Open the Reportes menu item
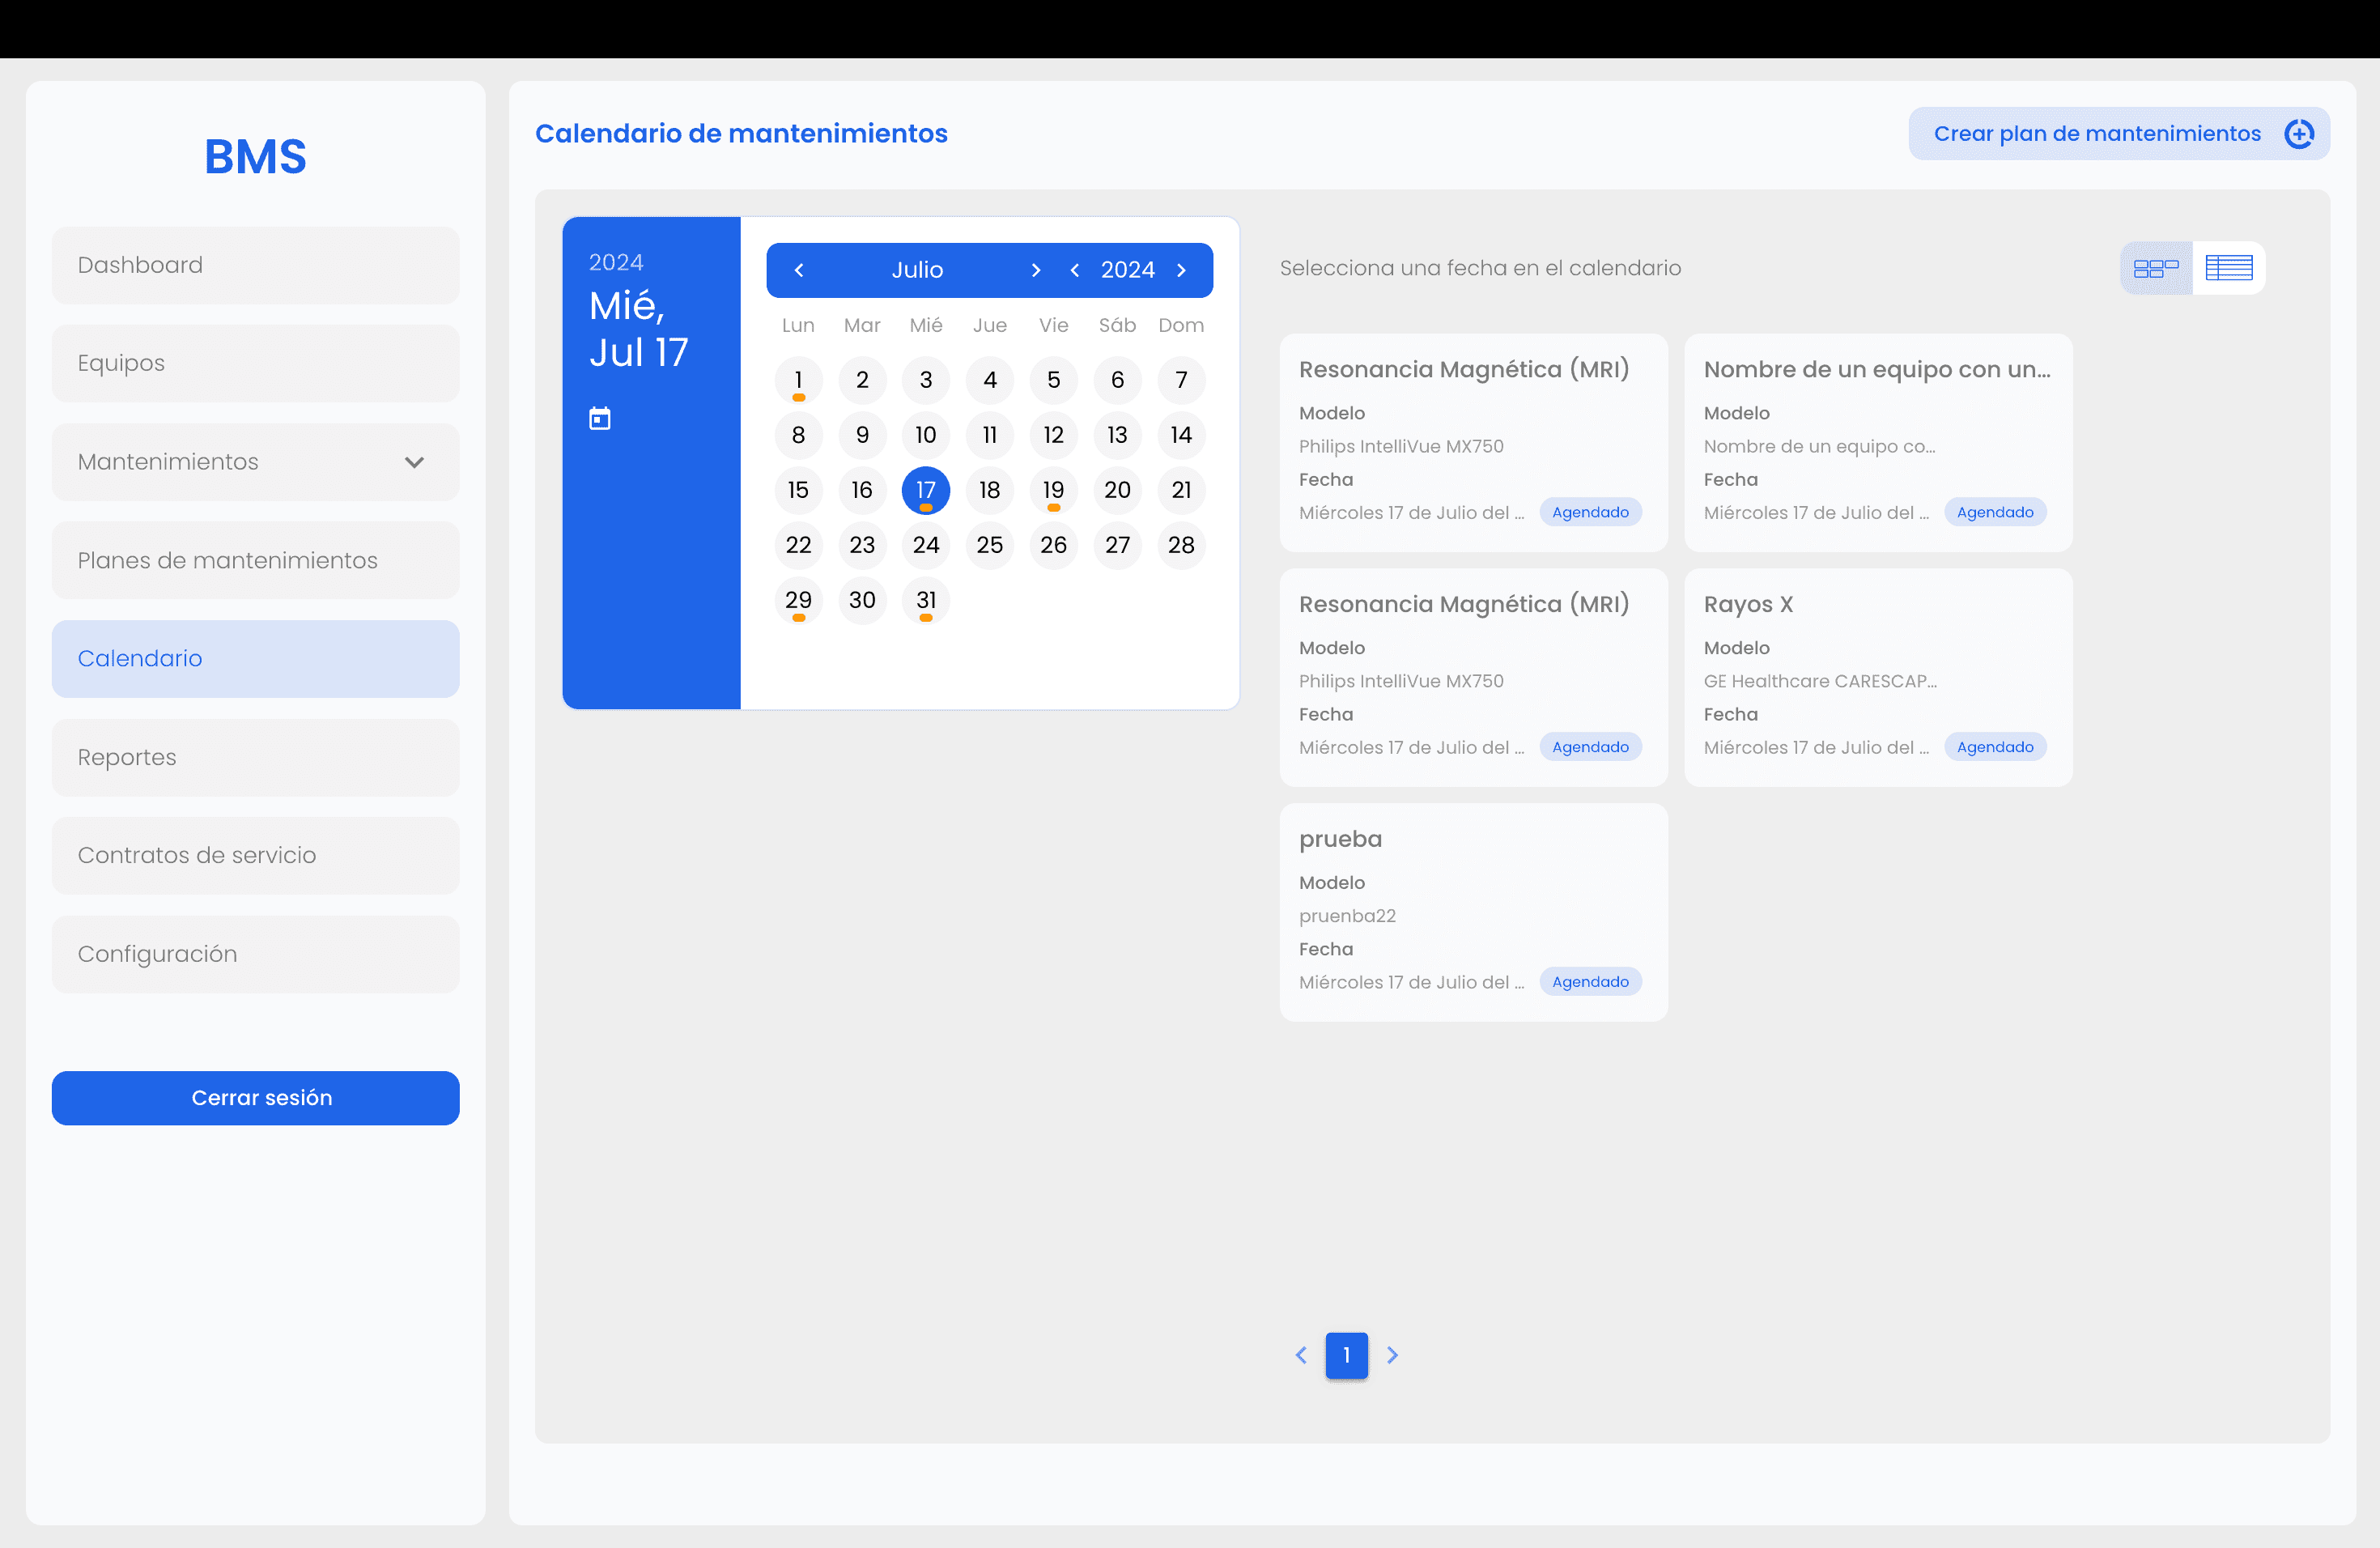 tap(256, 757)
